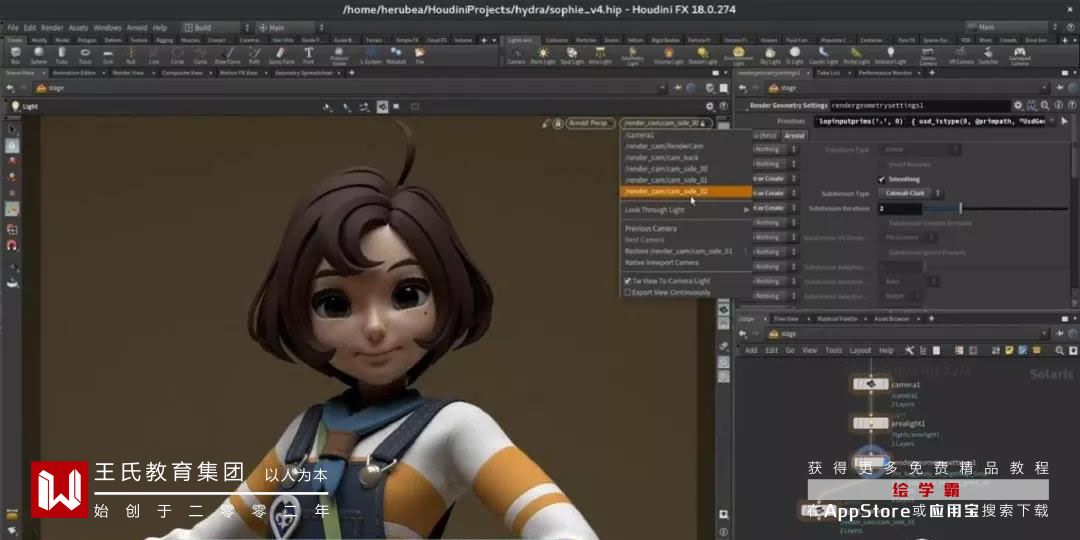Viewport: 1080px width, 540px height.
Task: Select the Line shelf tool
Action: (x=154, y=54)
